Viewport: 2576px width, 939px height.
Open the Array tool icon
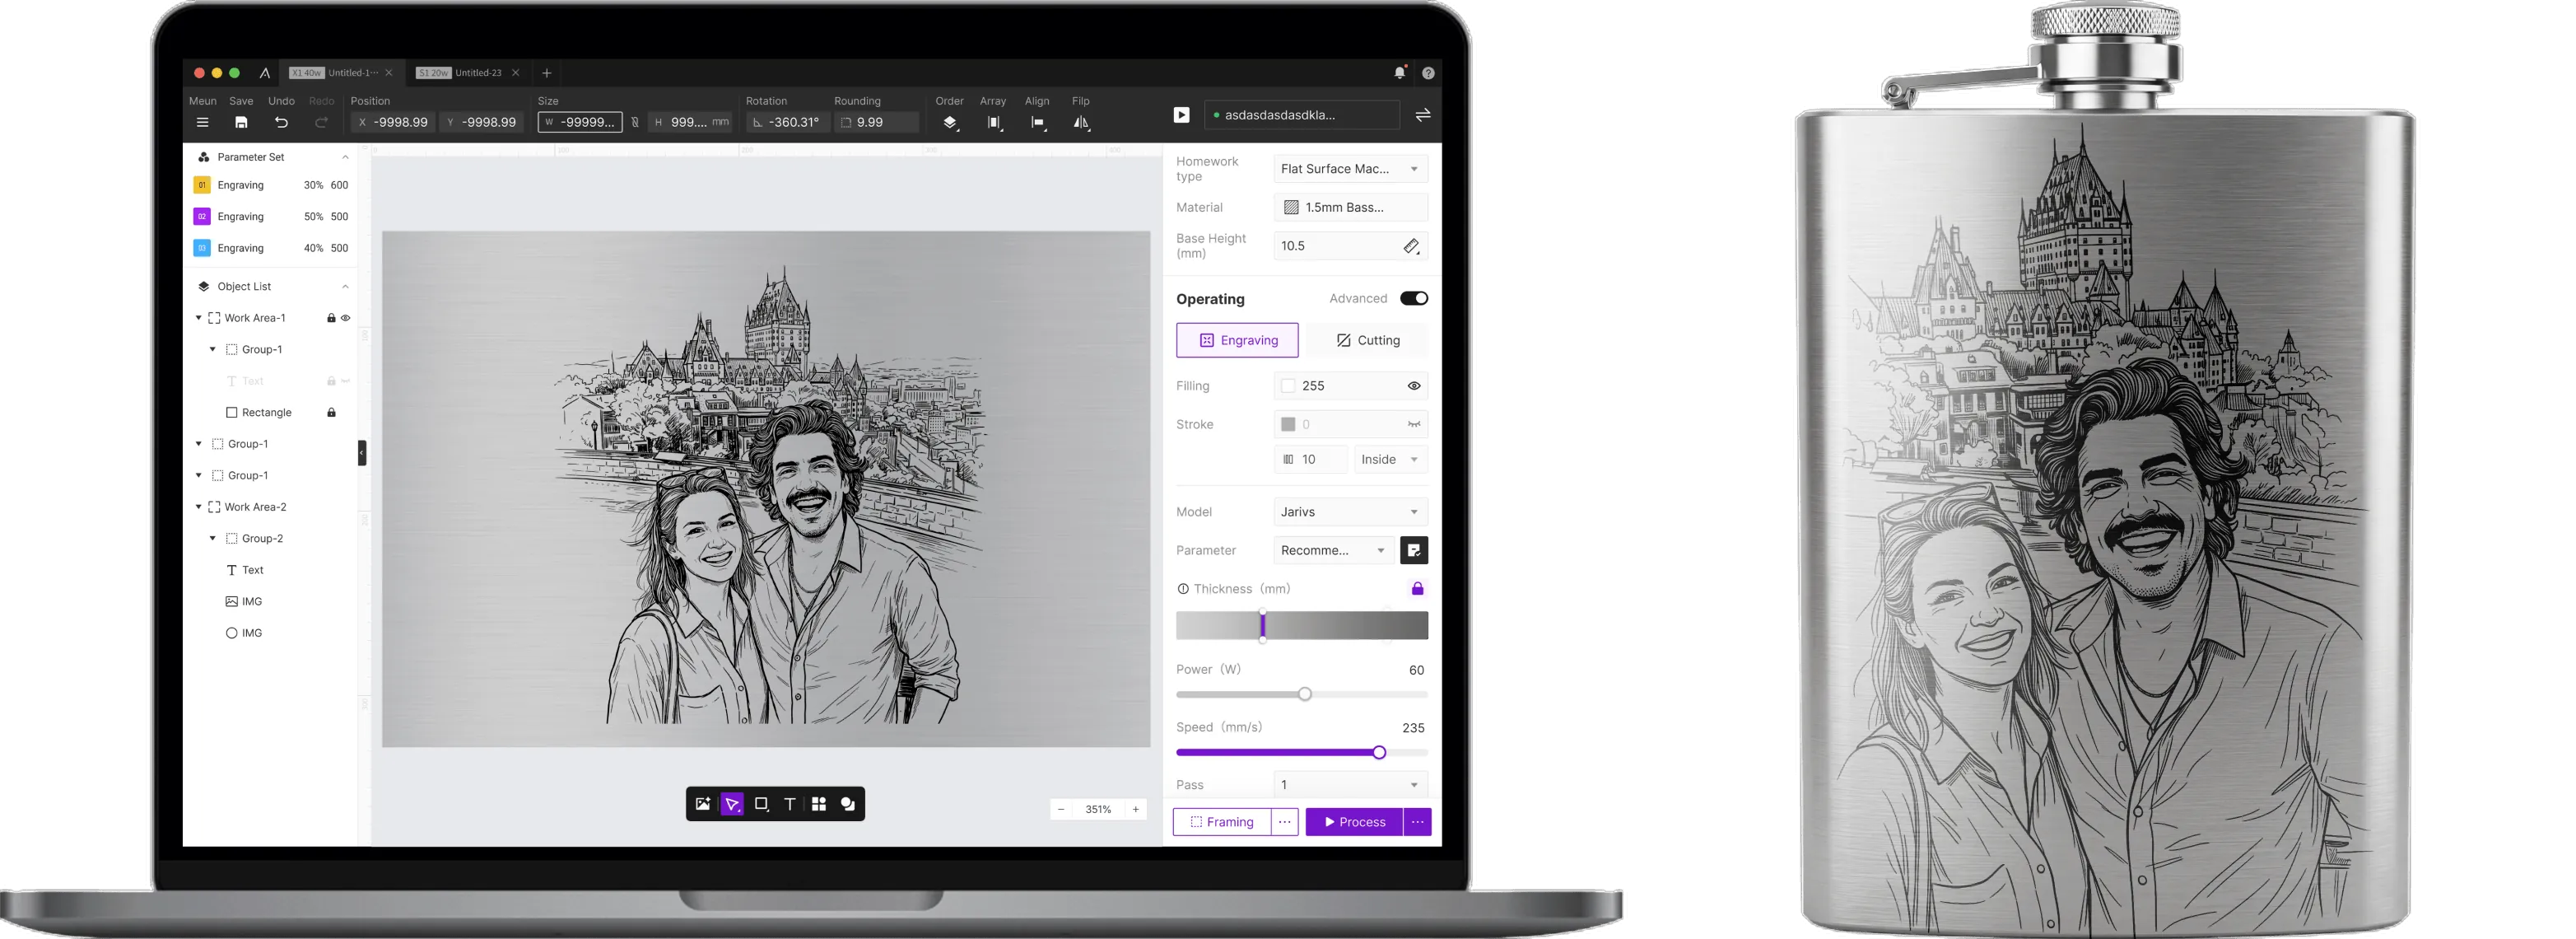[994, 122]
